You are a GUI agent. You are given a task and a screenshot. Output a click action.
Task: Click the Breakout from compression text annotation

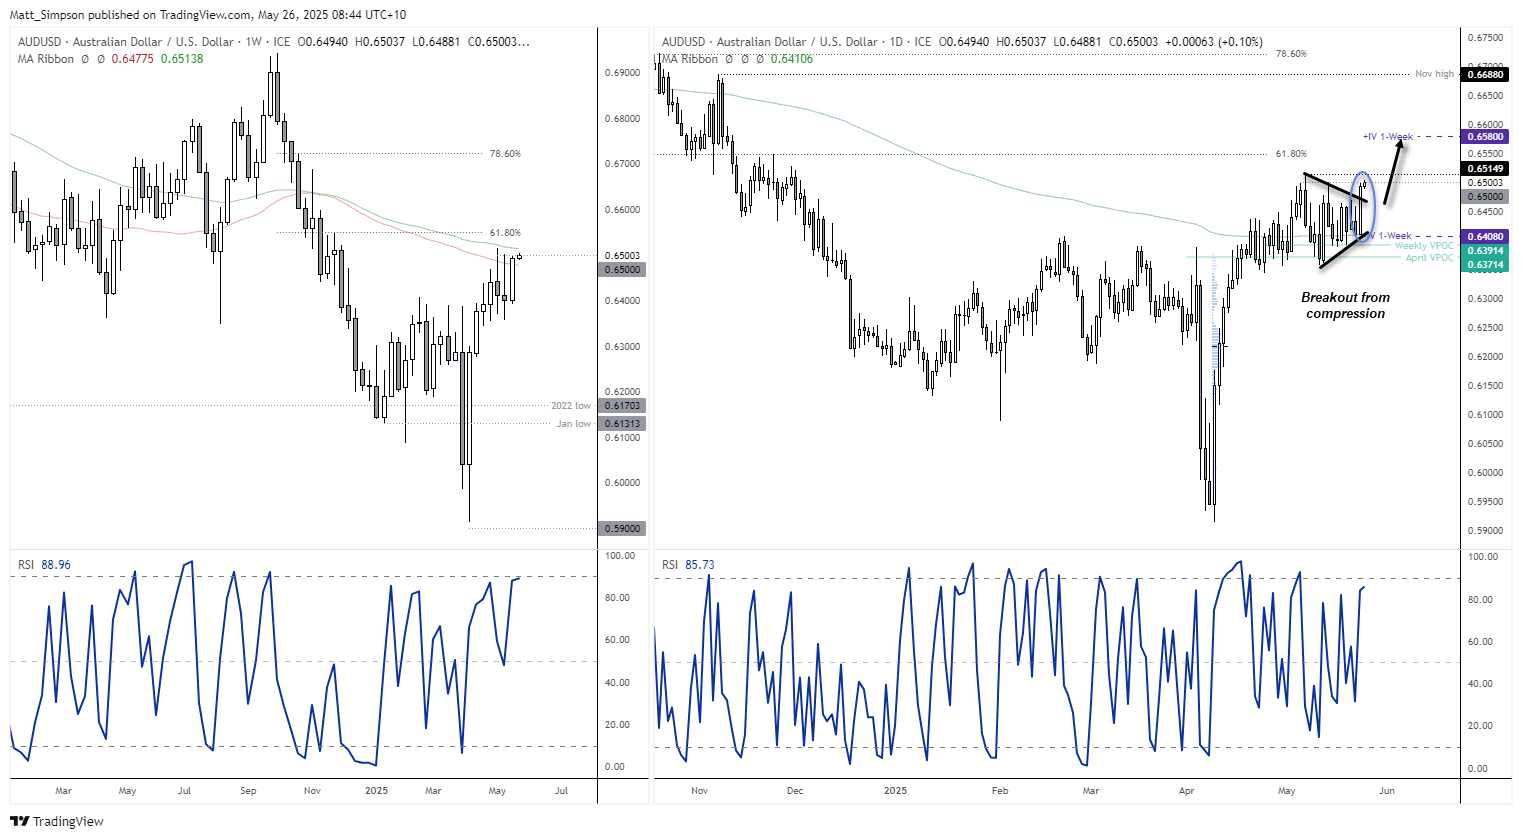[1346, 305]
